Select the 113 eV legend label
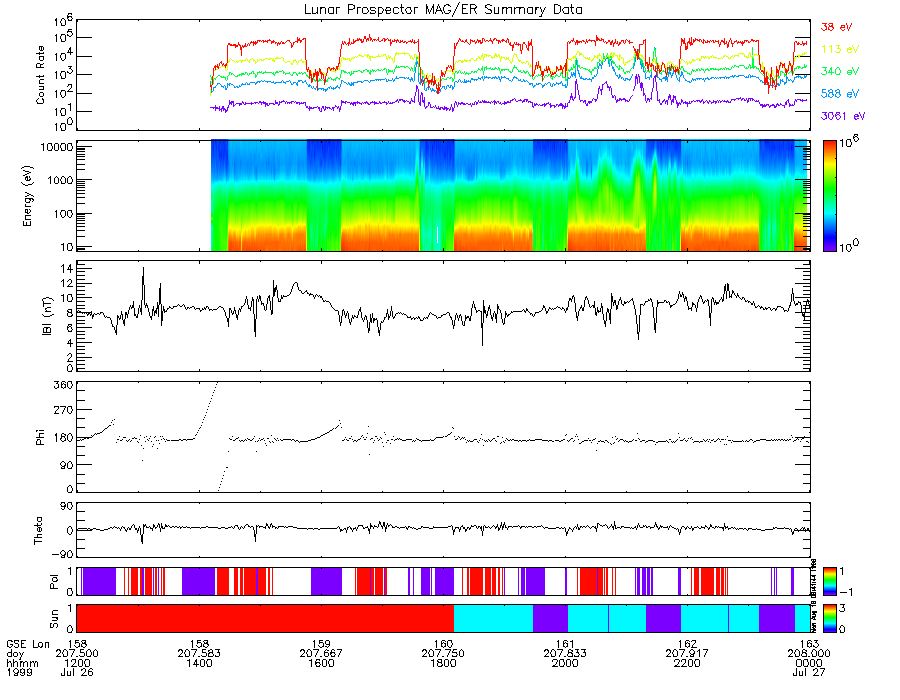The image size is (900, 700). (x=840, y=49)
